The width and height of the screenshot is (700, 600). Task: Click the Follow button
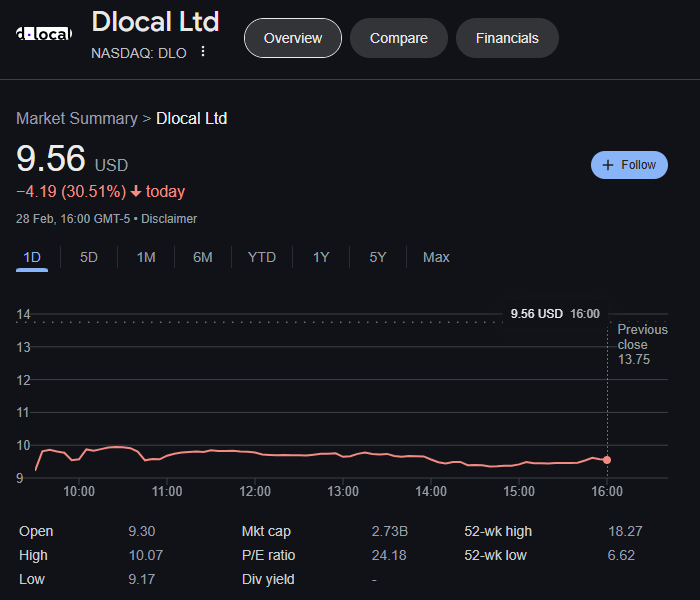(x=629, y=165)
